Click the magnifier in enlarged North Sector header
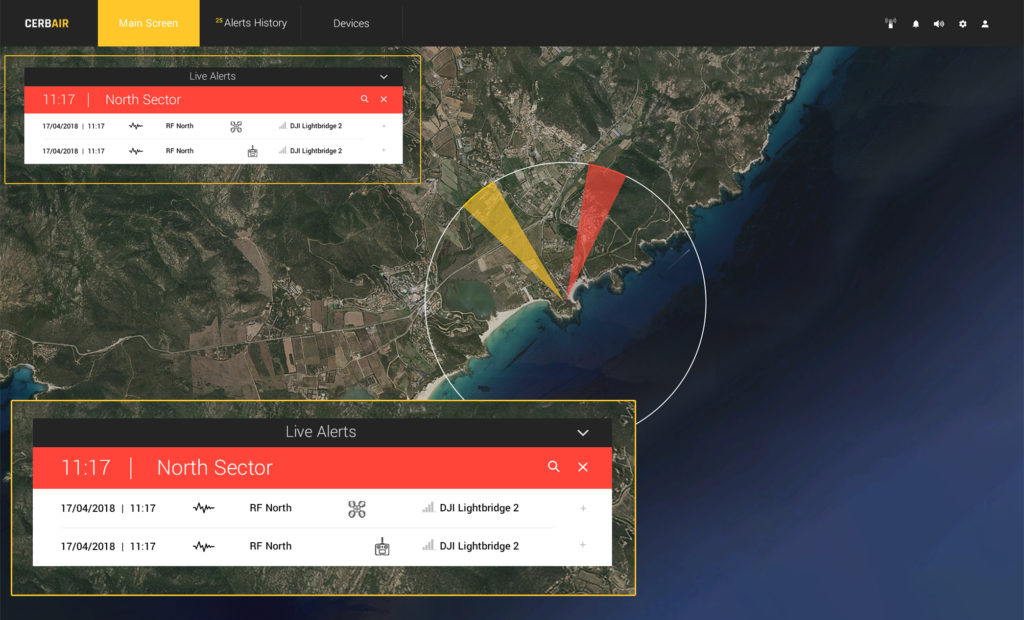The width and height of the screenshot is (1024, 620). (x=554, y=466)
